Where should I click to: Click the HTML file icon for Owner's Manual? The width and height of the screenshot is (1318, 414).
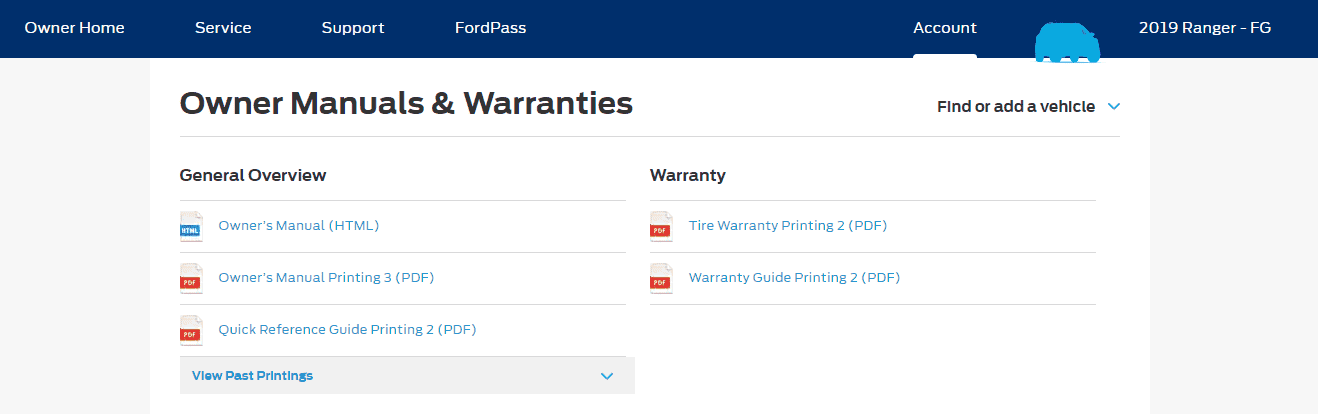pos(191,227)
